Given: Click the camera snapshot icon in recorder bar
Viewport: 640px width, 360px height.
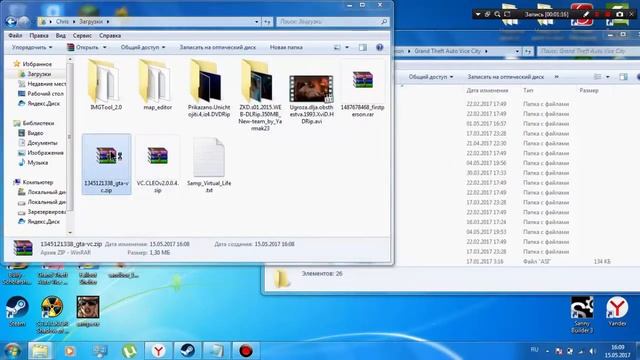Looking at the screenshot, I should coord(620,14).
